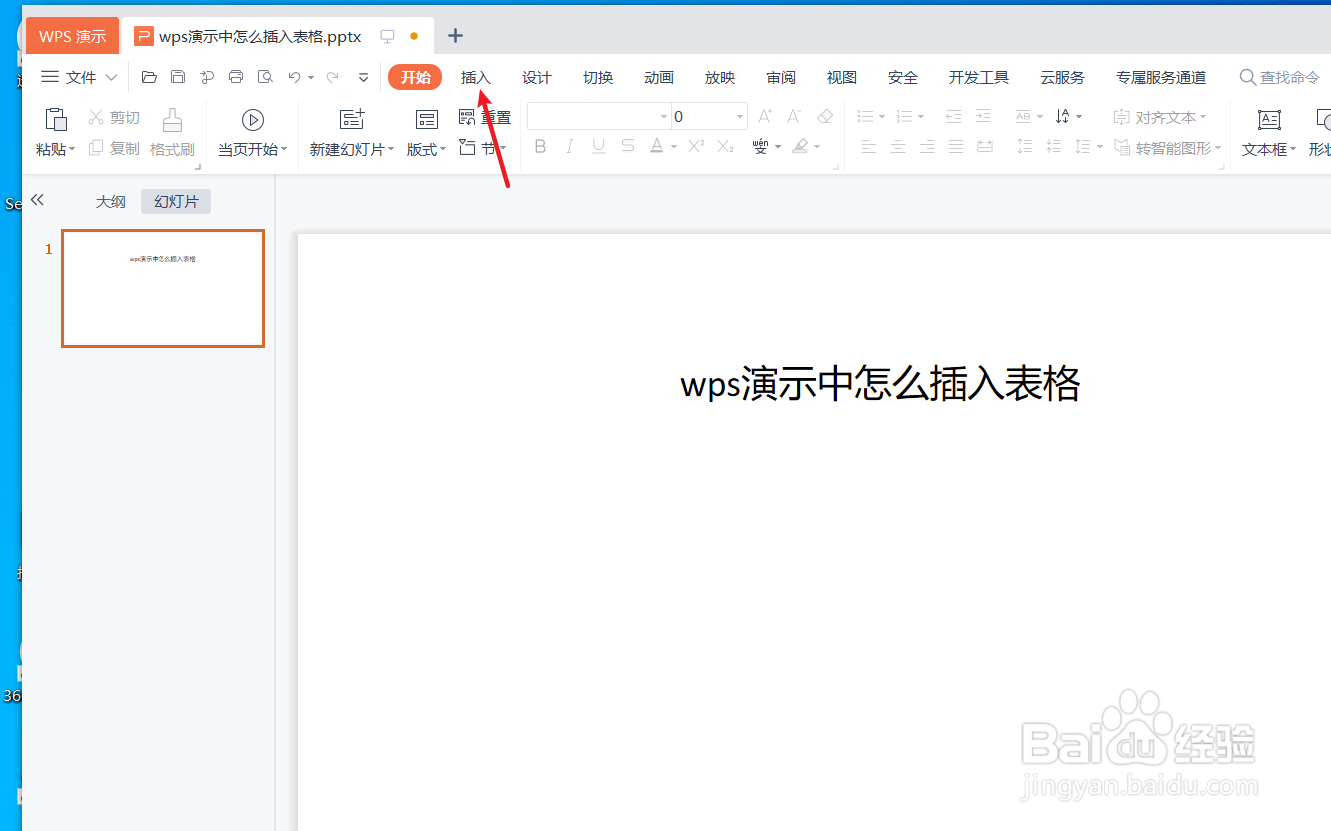Image resolution: width=1331 pixels, height=831 pixels.
Task: Click the Copy (复制) button
Action: coord(114,148)
